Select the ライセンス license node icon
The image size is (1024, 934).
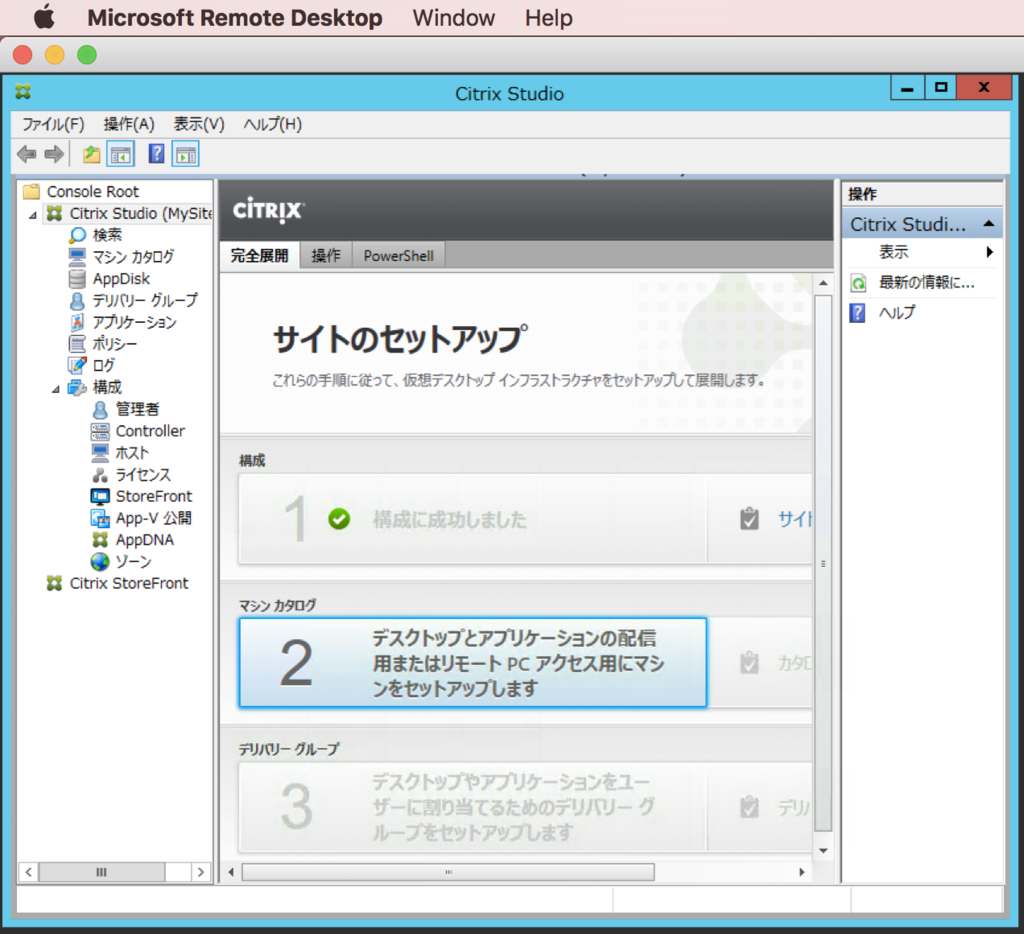point(100,475)
